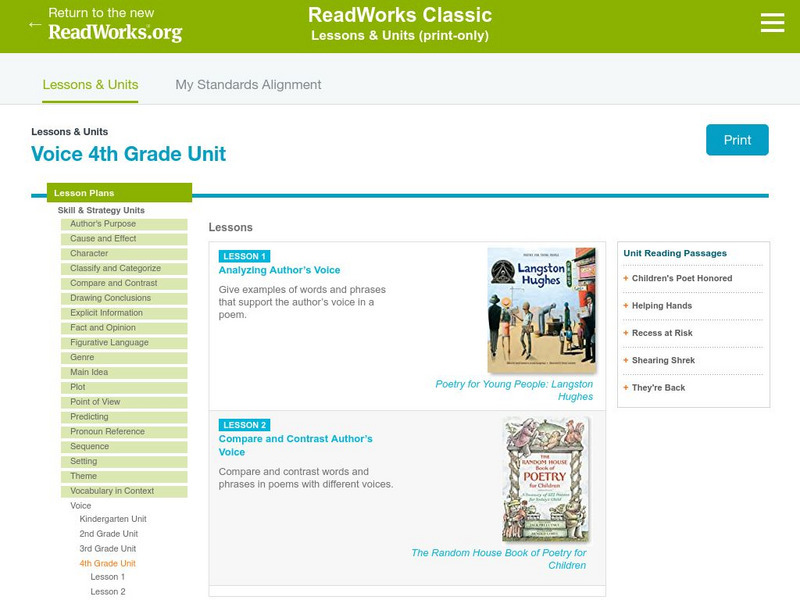Return to the new ReadWorks.org link
800x600 pixels.
pos(115,24)
